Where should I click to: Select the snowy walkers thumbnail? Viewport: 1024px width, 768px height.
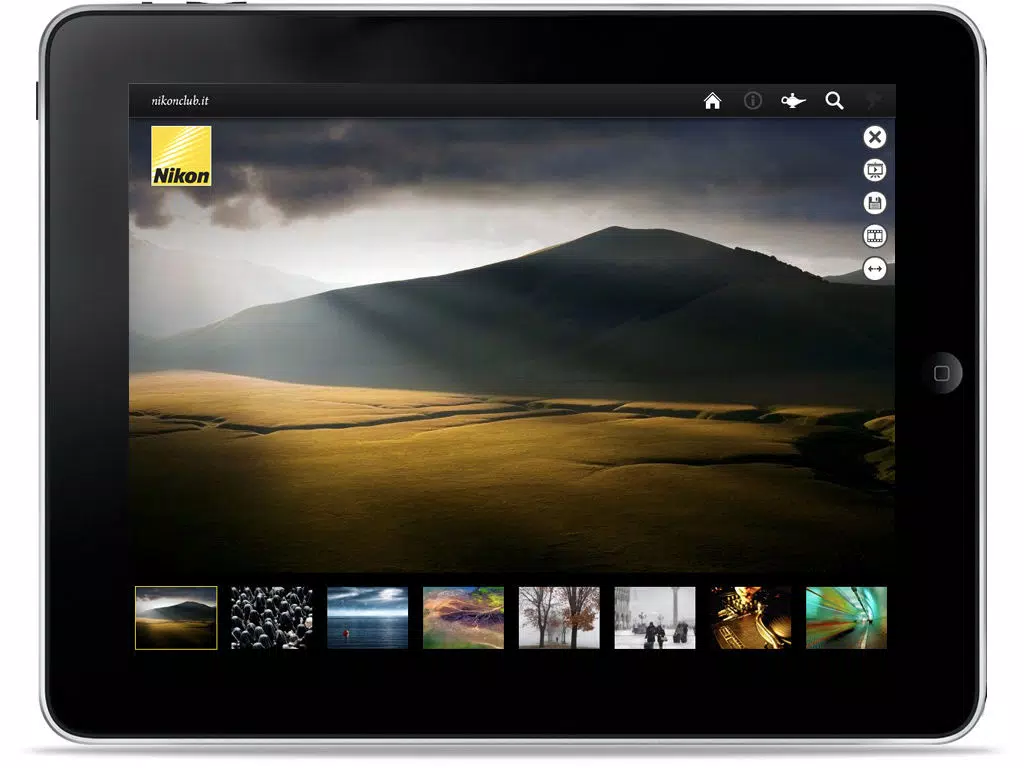click(x=654, y=618)
